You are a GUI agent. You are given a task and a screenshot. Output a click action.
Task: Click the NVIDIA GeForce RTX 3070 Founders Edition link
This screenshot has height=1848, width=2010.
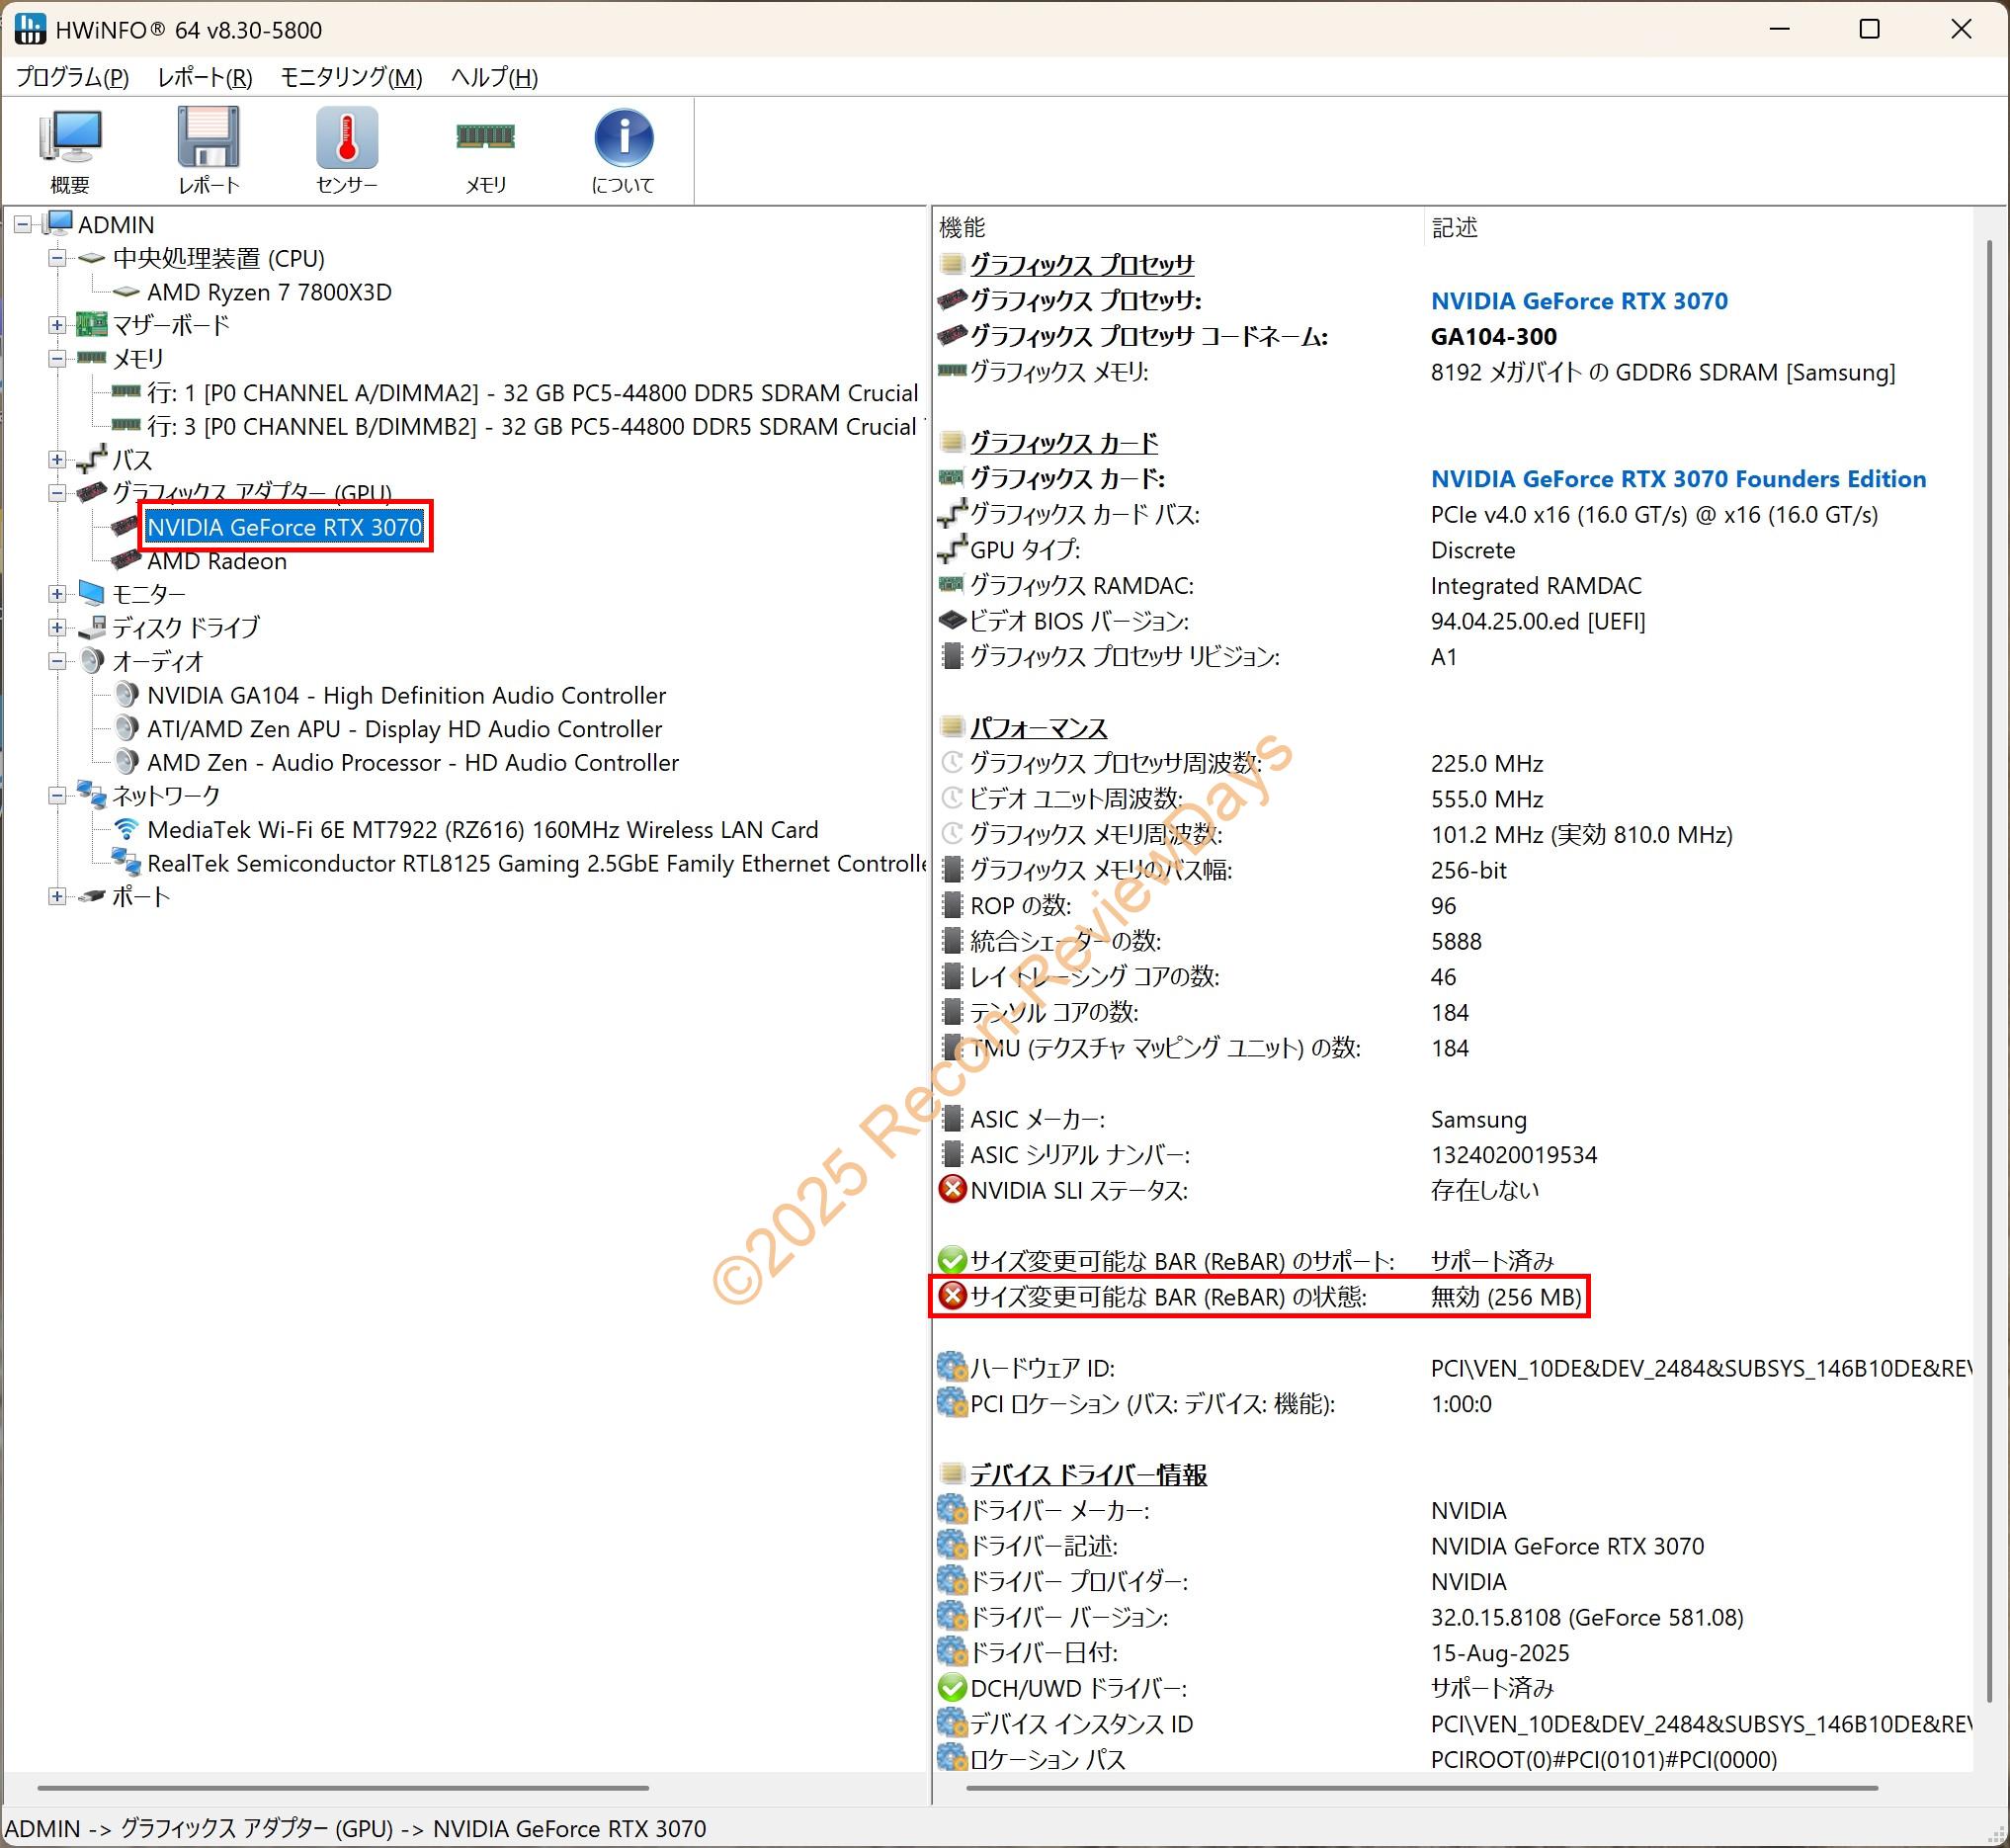point(1678,479)
